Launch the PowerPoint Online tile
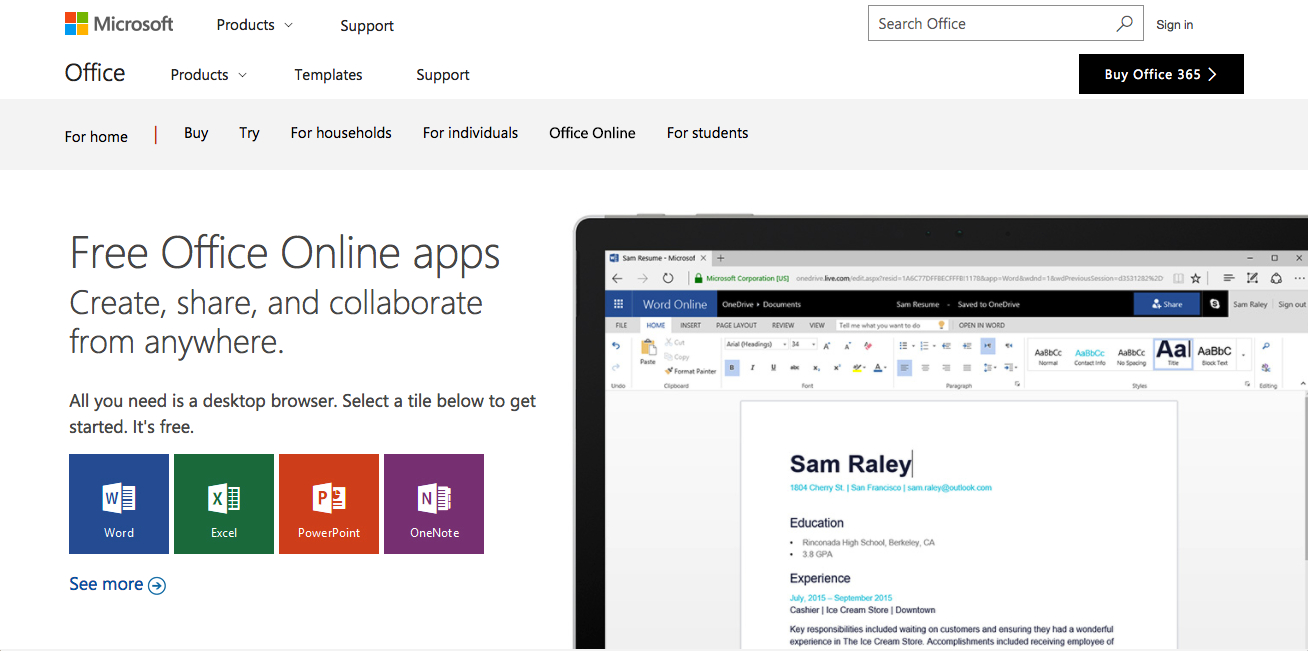This screenshot has width=1308, height=651. click(x=329, y=504)
